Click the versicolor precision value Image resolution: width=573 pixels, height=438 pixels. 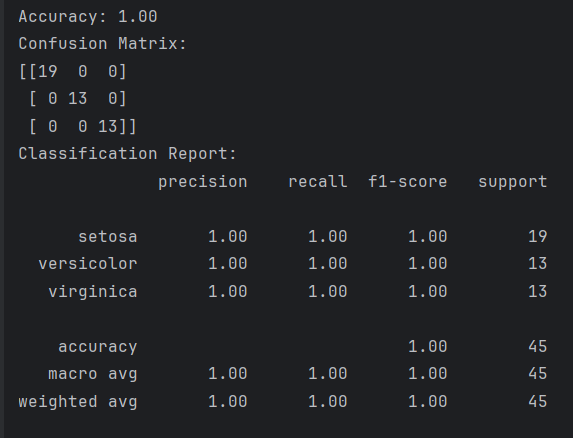point(228,264)
